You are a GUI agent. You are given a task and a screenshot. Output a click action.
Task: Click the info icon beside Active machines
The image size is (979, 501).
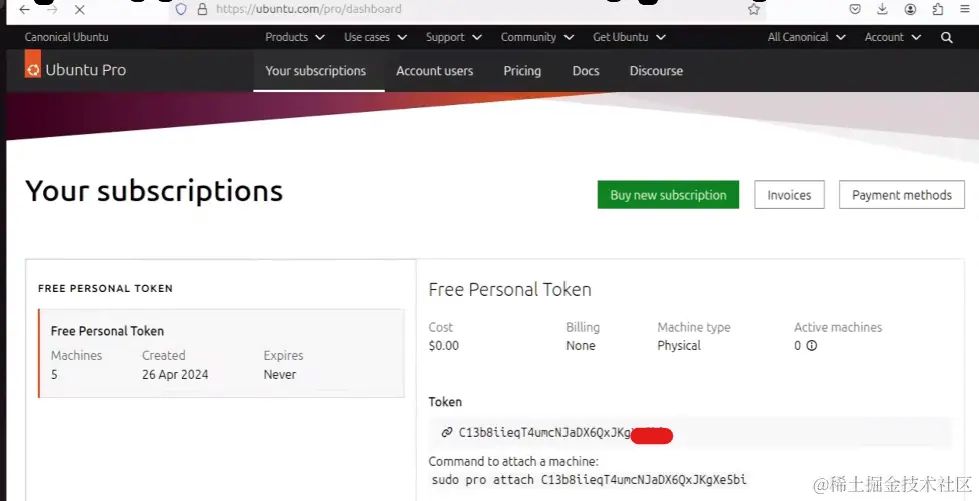pos(812,345)
